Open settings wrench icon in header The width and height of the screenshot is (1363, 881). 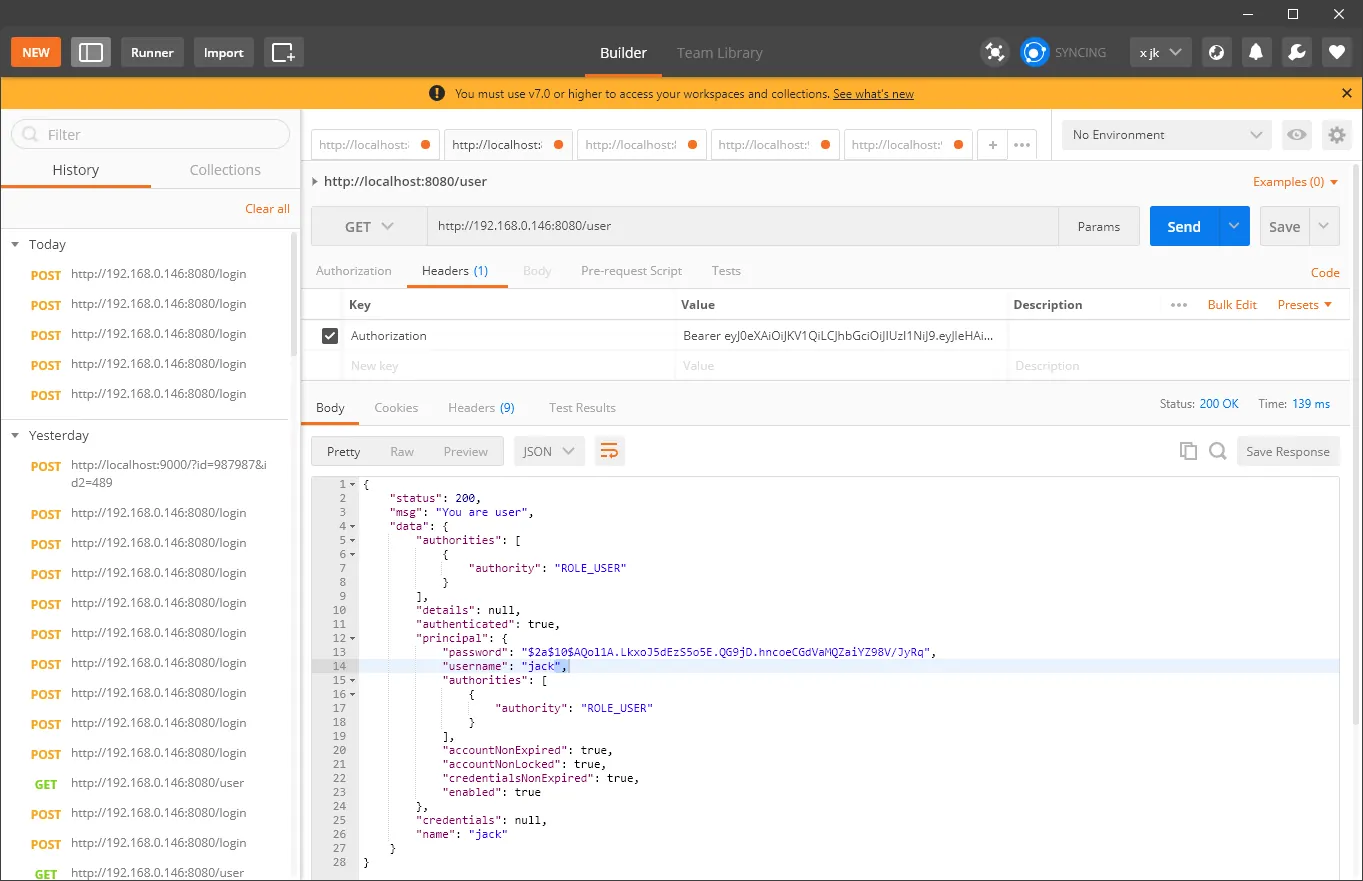click(1297, 53)
